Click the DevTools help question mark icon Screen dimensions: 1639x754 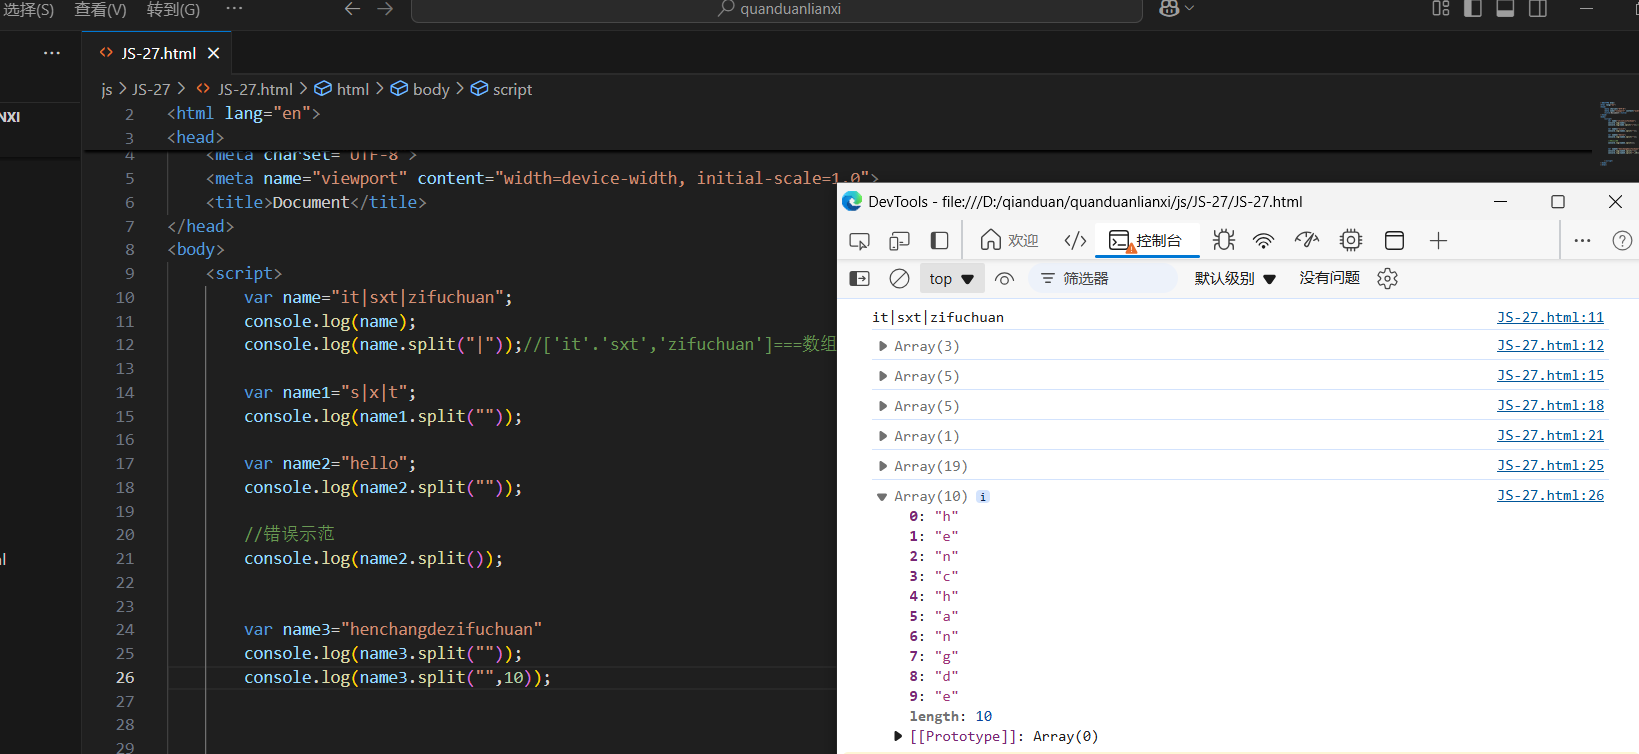click(1622, 241)
